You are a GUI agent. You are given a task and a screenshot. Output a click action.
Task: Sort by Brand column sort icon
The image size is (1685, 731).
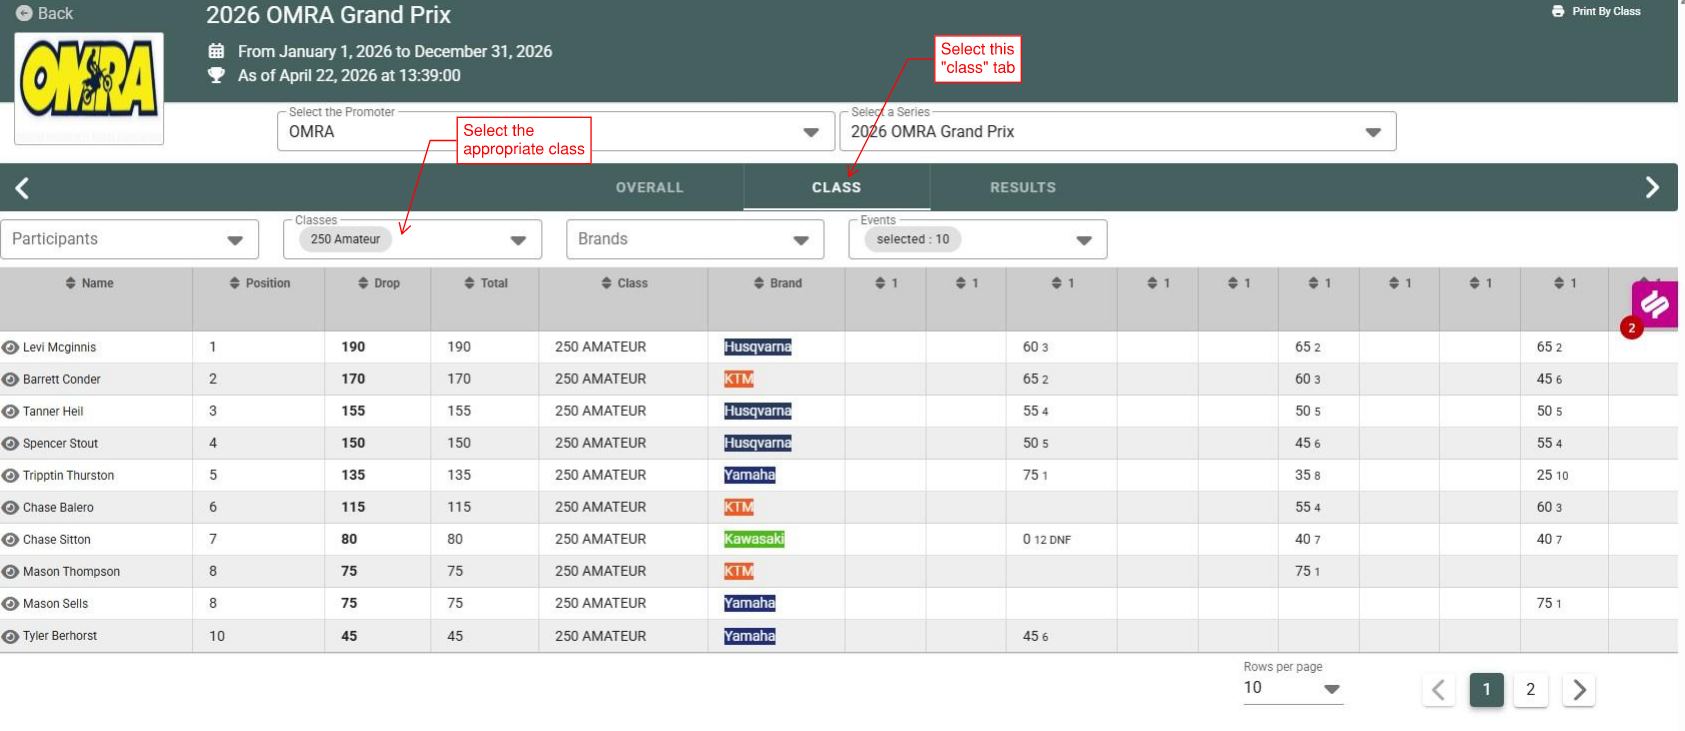pos(759,283)
